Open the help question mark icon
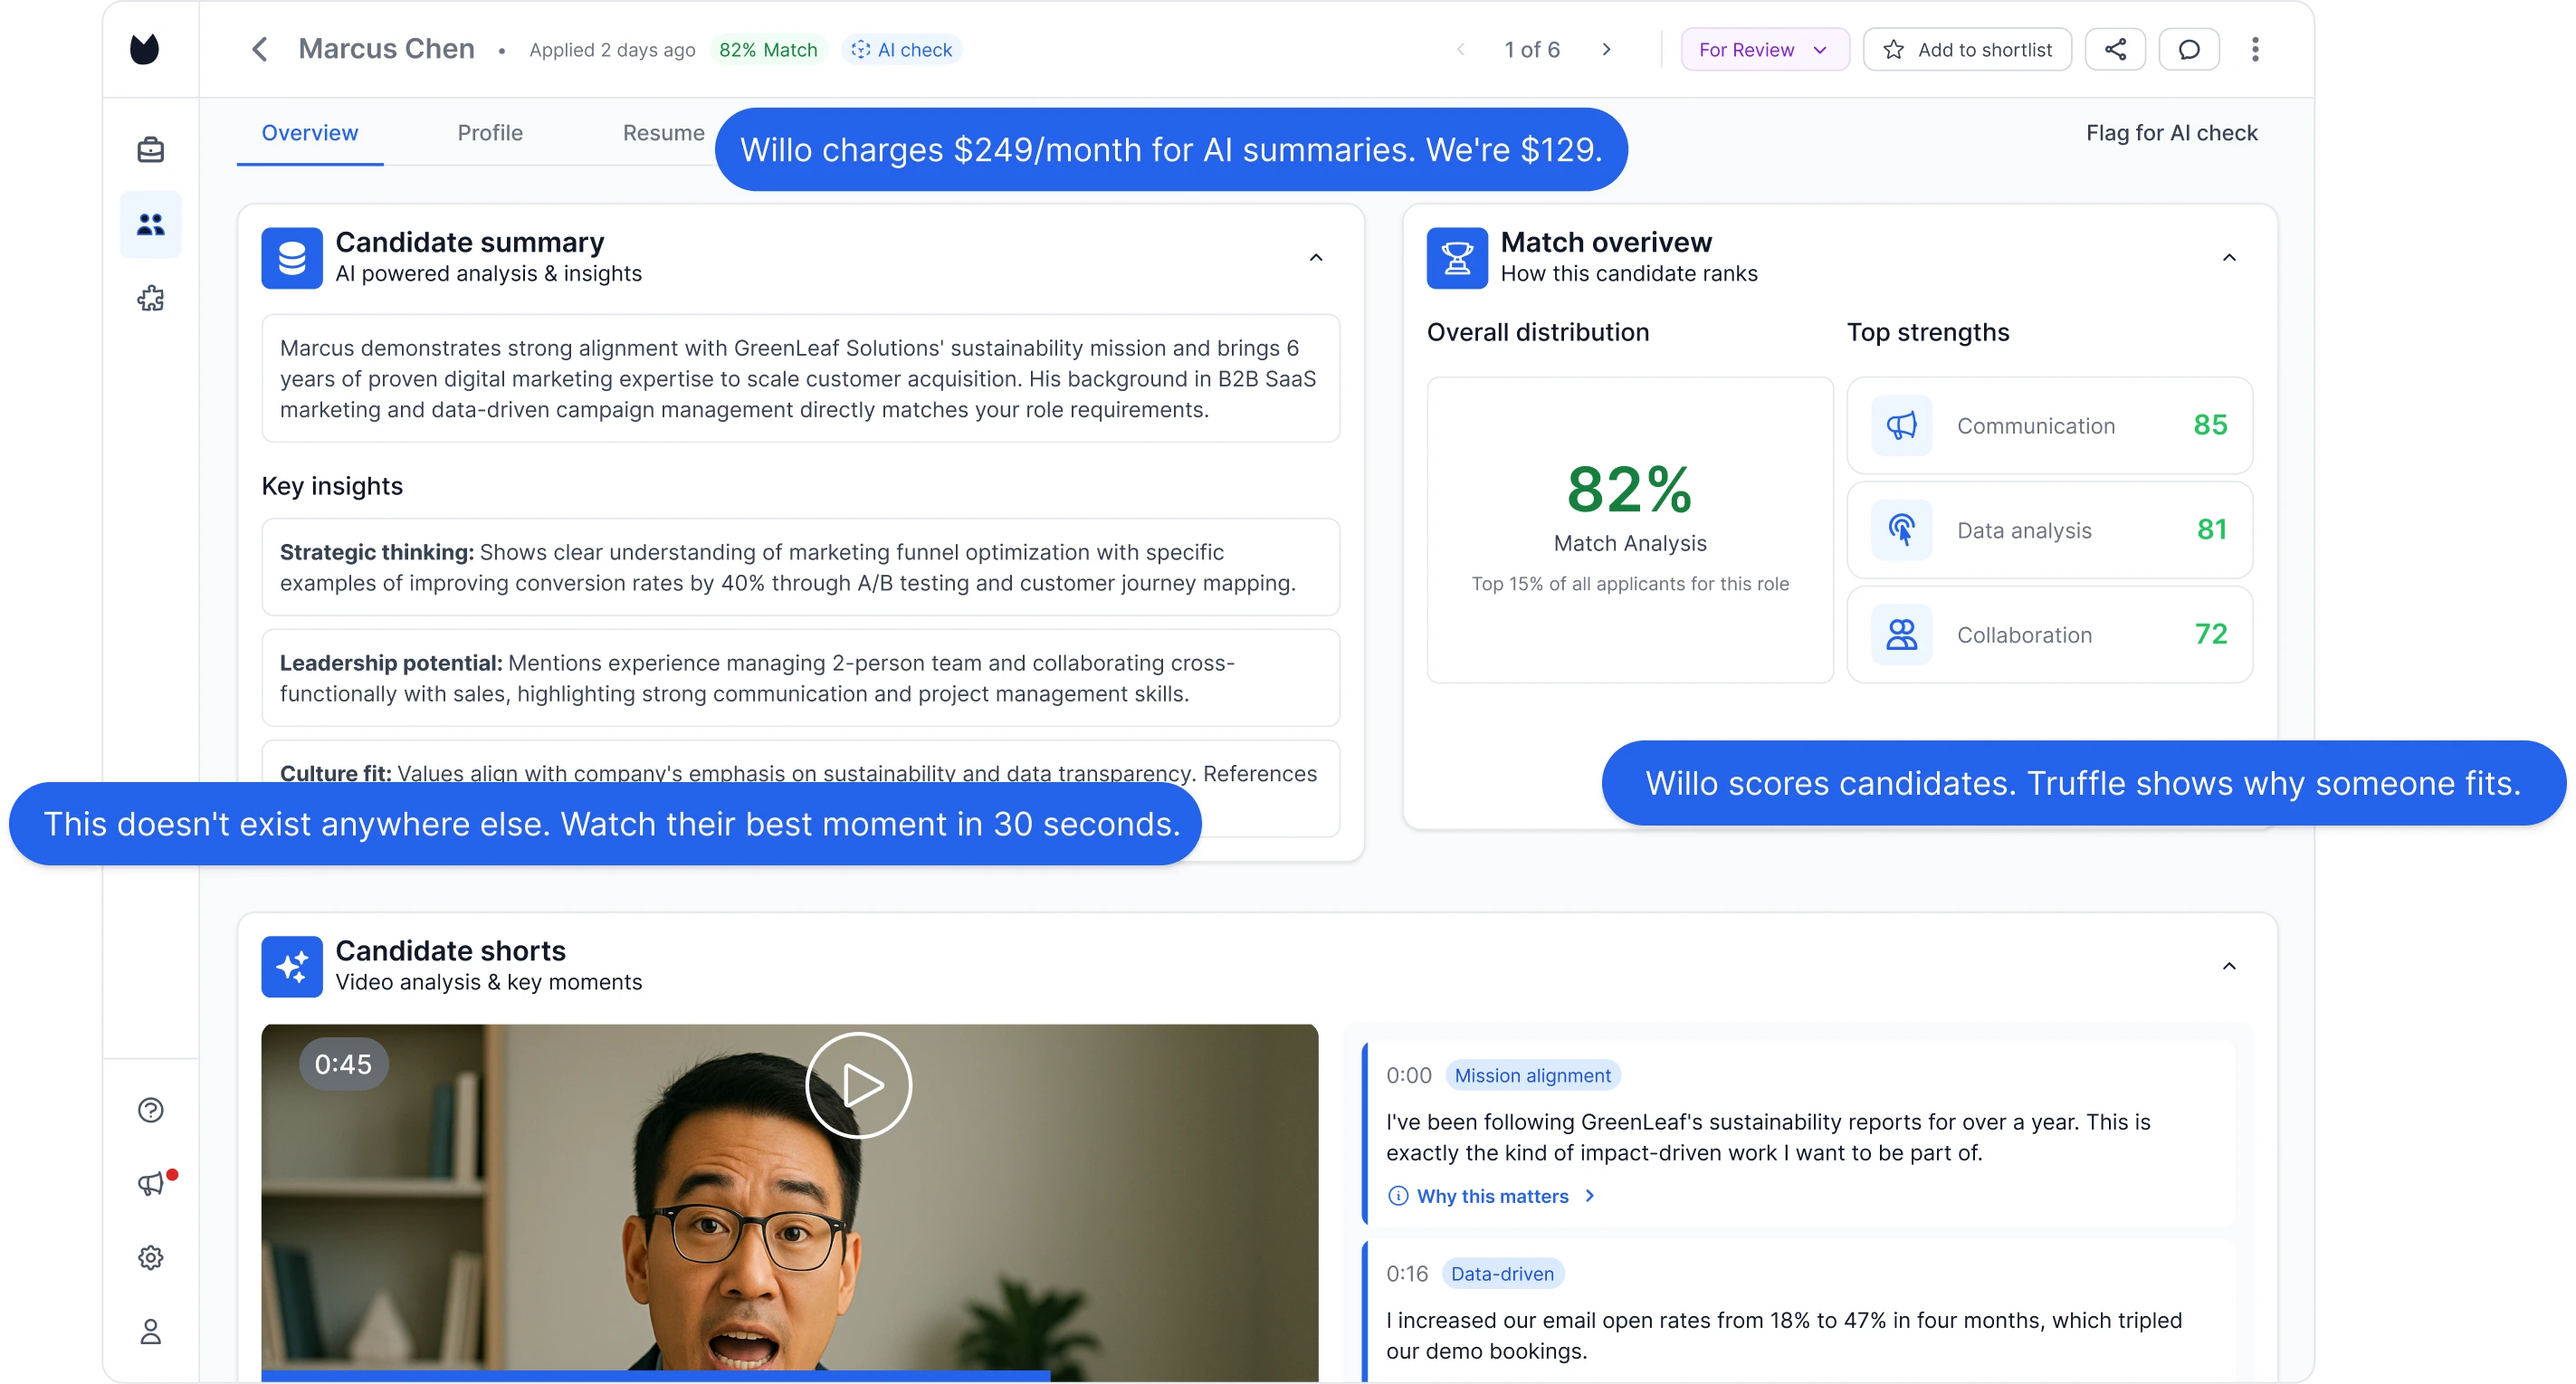This screenshot has width=2576, height=1384. click(150, 1110)
